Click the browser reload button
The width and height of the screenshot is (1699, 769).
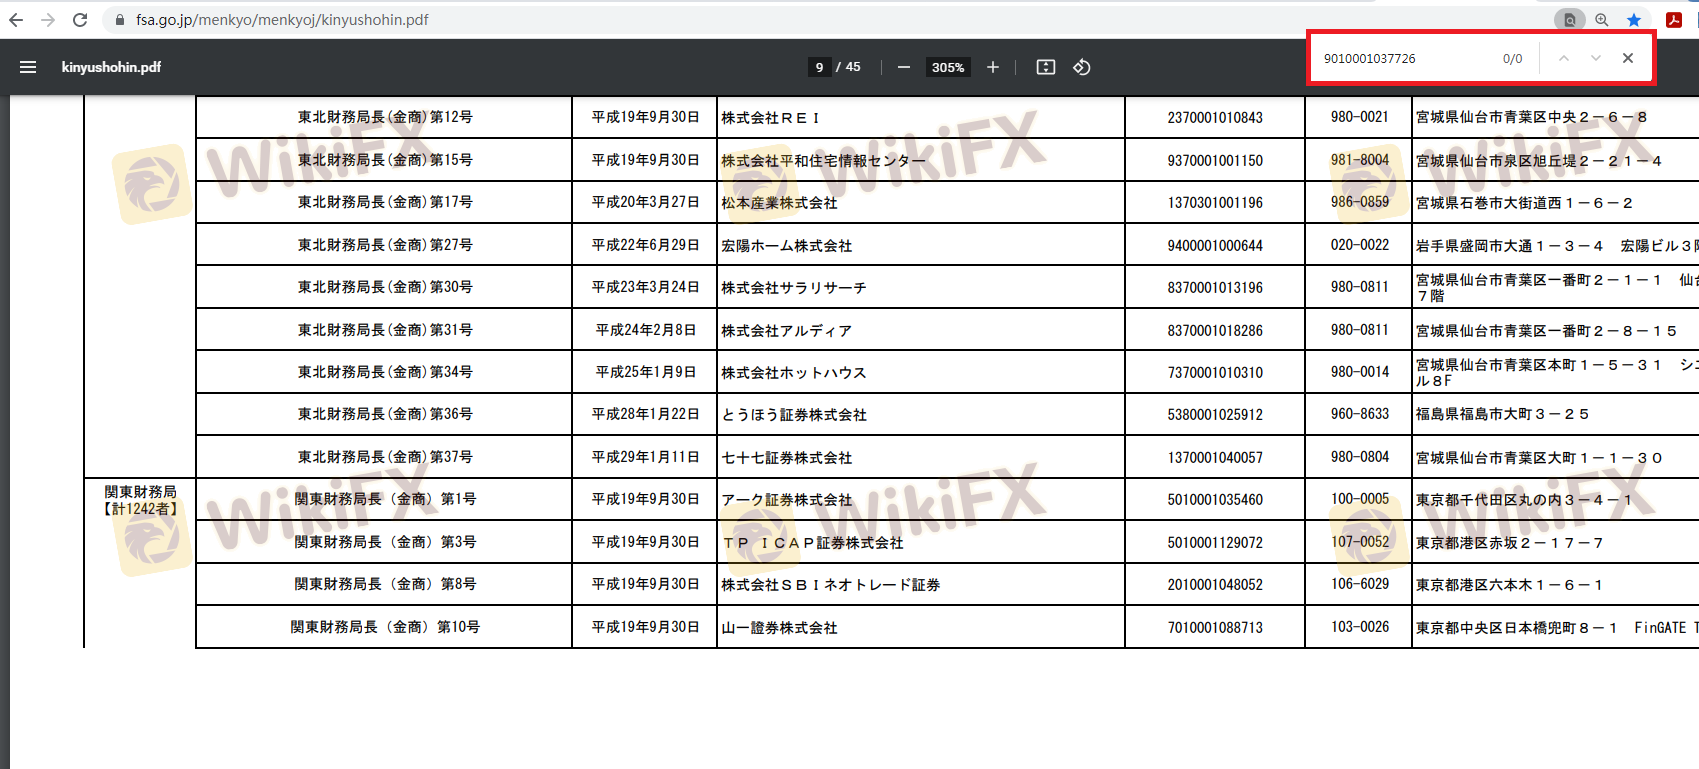coord(80,20)
